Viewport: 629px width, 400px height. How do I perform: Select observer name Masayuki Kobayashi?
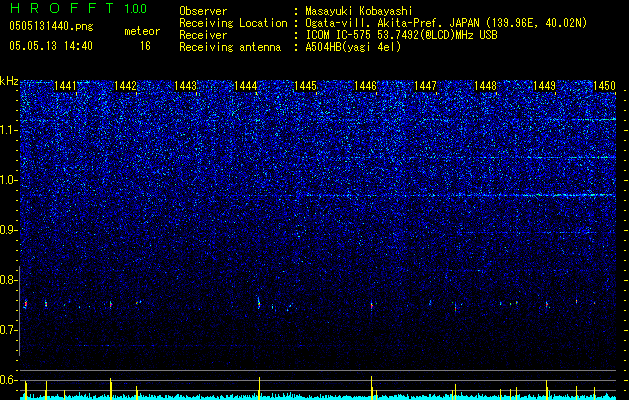coord(359,11)
